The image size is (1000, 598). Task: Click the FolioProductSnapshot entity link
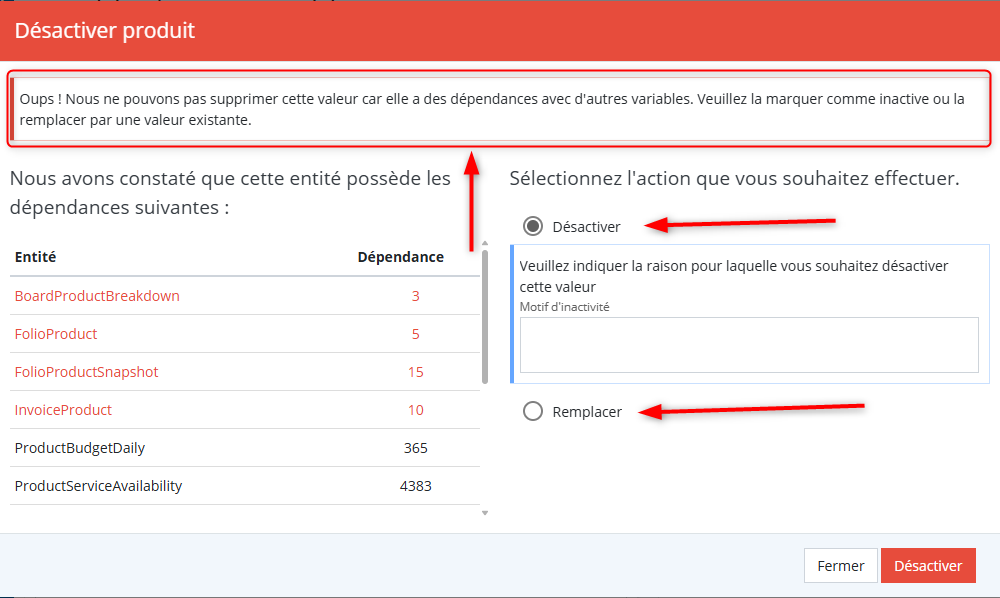pyautogui.click(x=86, y=372)
